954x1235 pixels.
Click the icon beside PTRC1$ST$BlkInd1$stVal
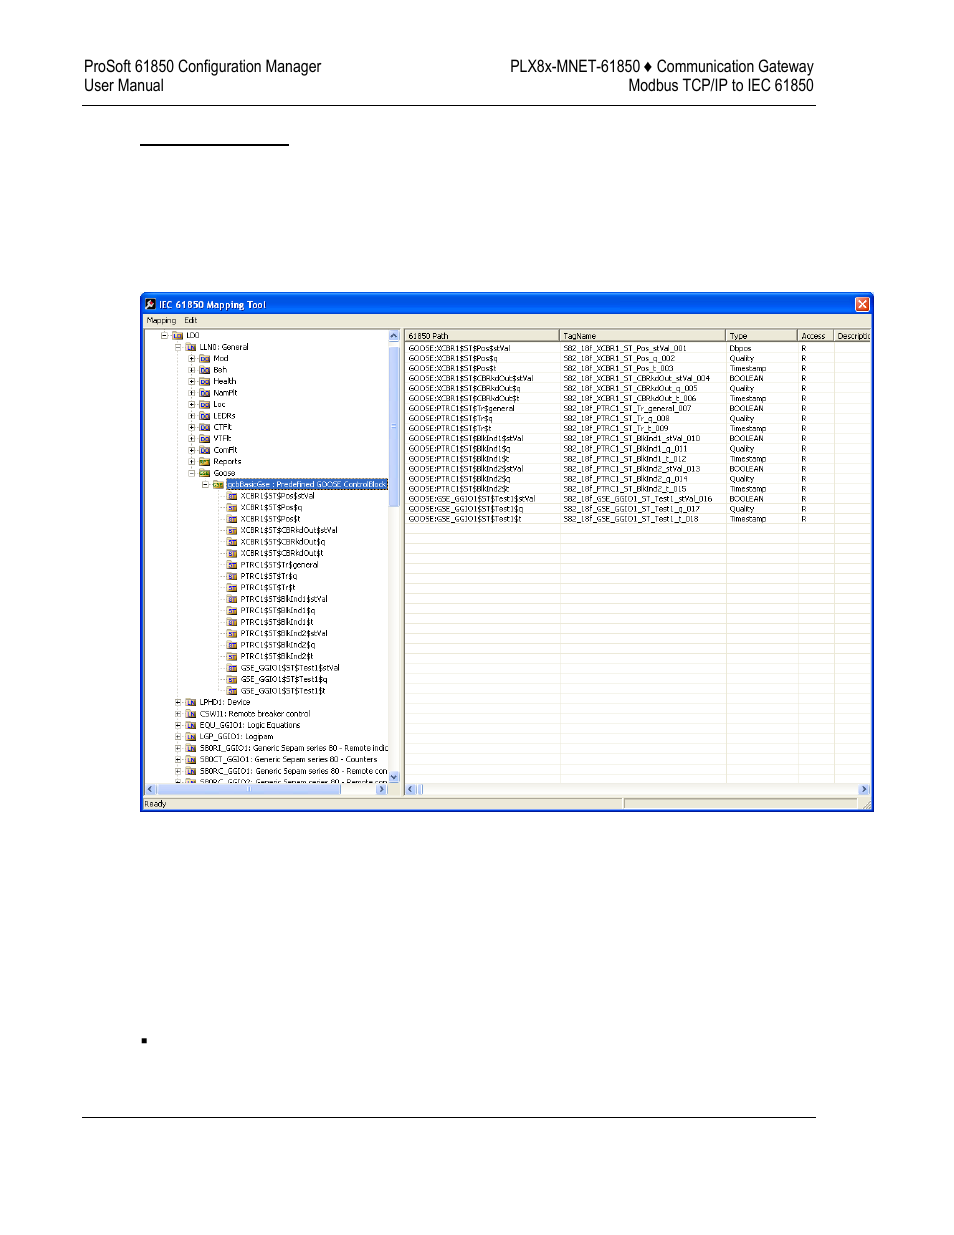tap(233, 600)
